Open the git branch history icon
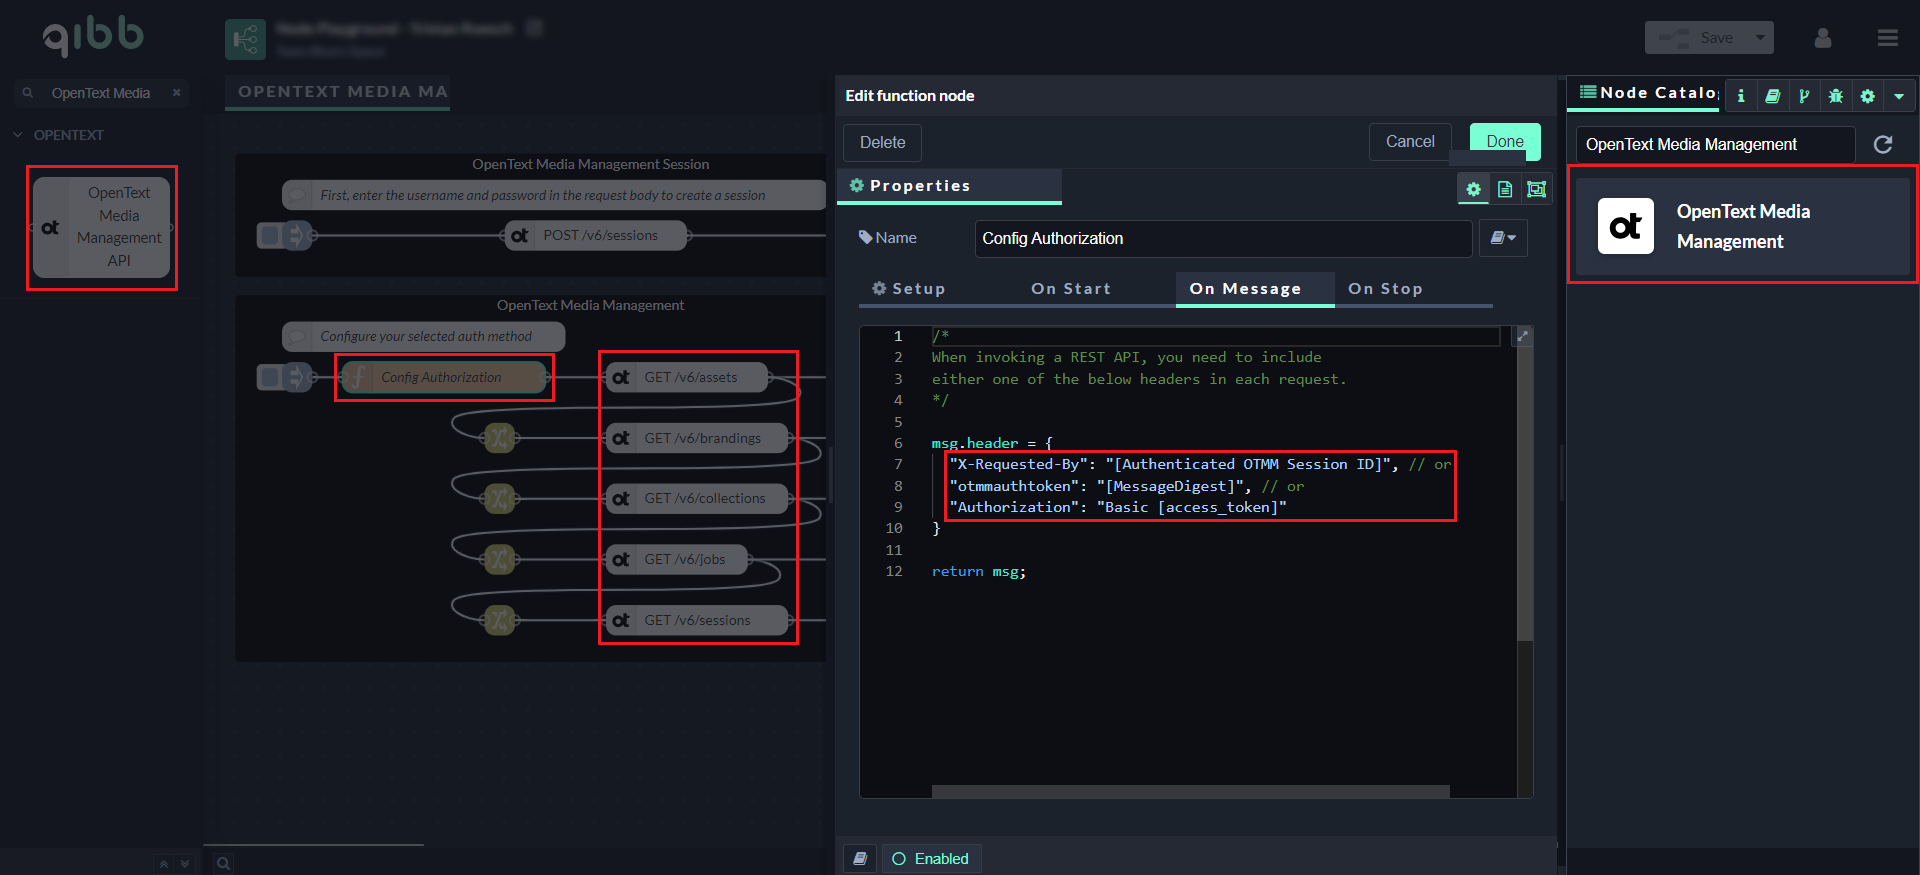Screen dimensions: 1920x875 1804,96
